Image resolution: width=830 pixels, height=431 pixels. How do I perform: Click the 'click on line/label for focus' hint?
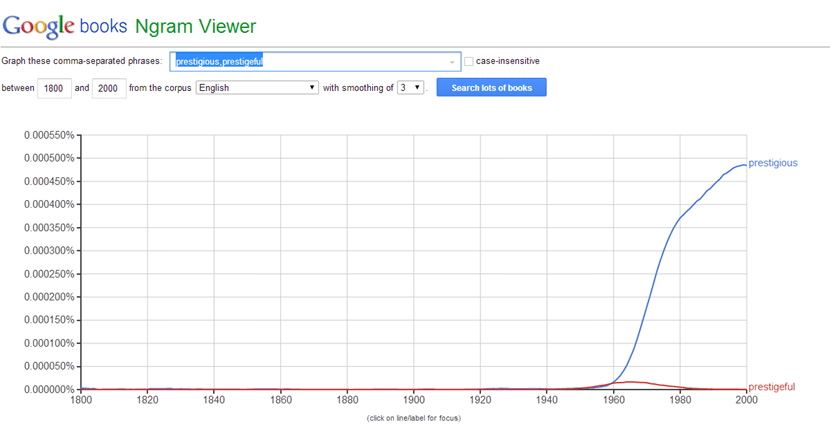click(x=414, y=417)
